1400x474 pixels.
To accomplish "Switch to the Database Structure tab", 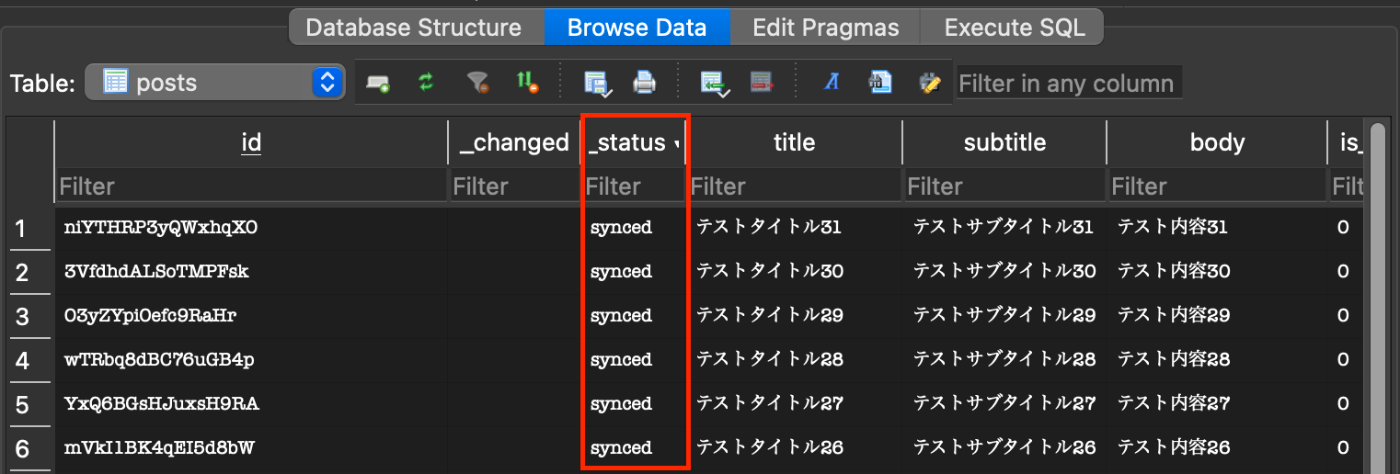I will click(x=413, y=27).
